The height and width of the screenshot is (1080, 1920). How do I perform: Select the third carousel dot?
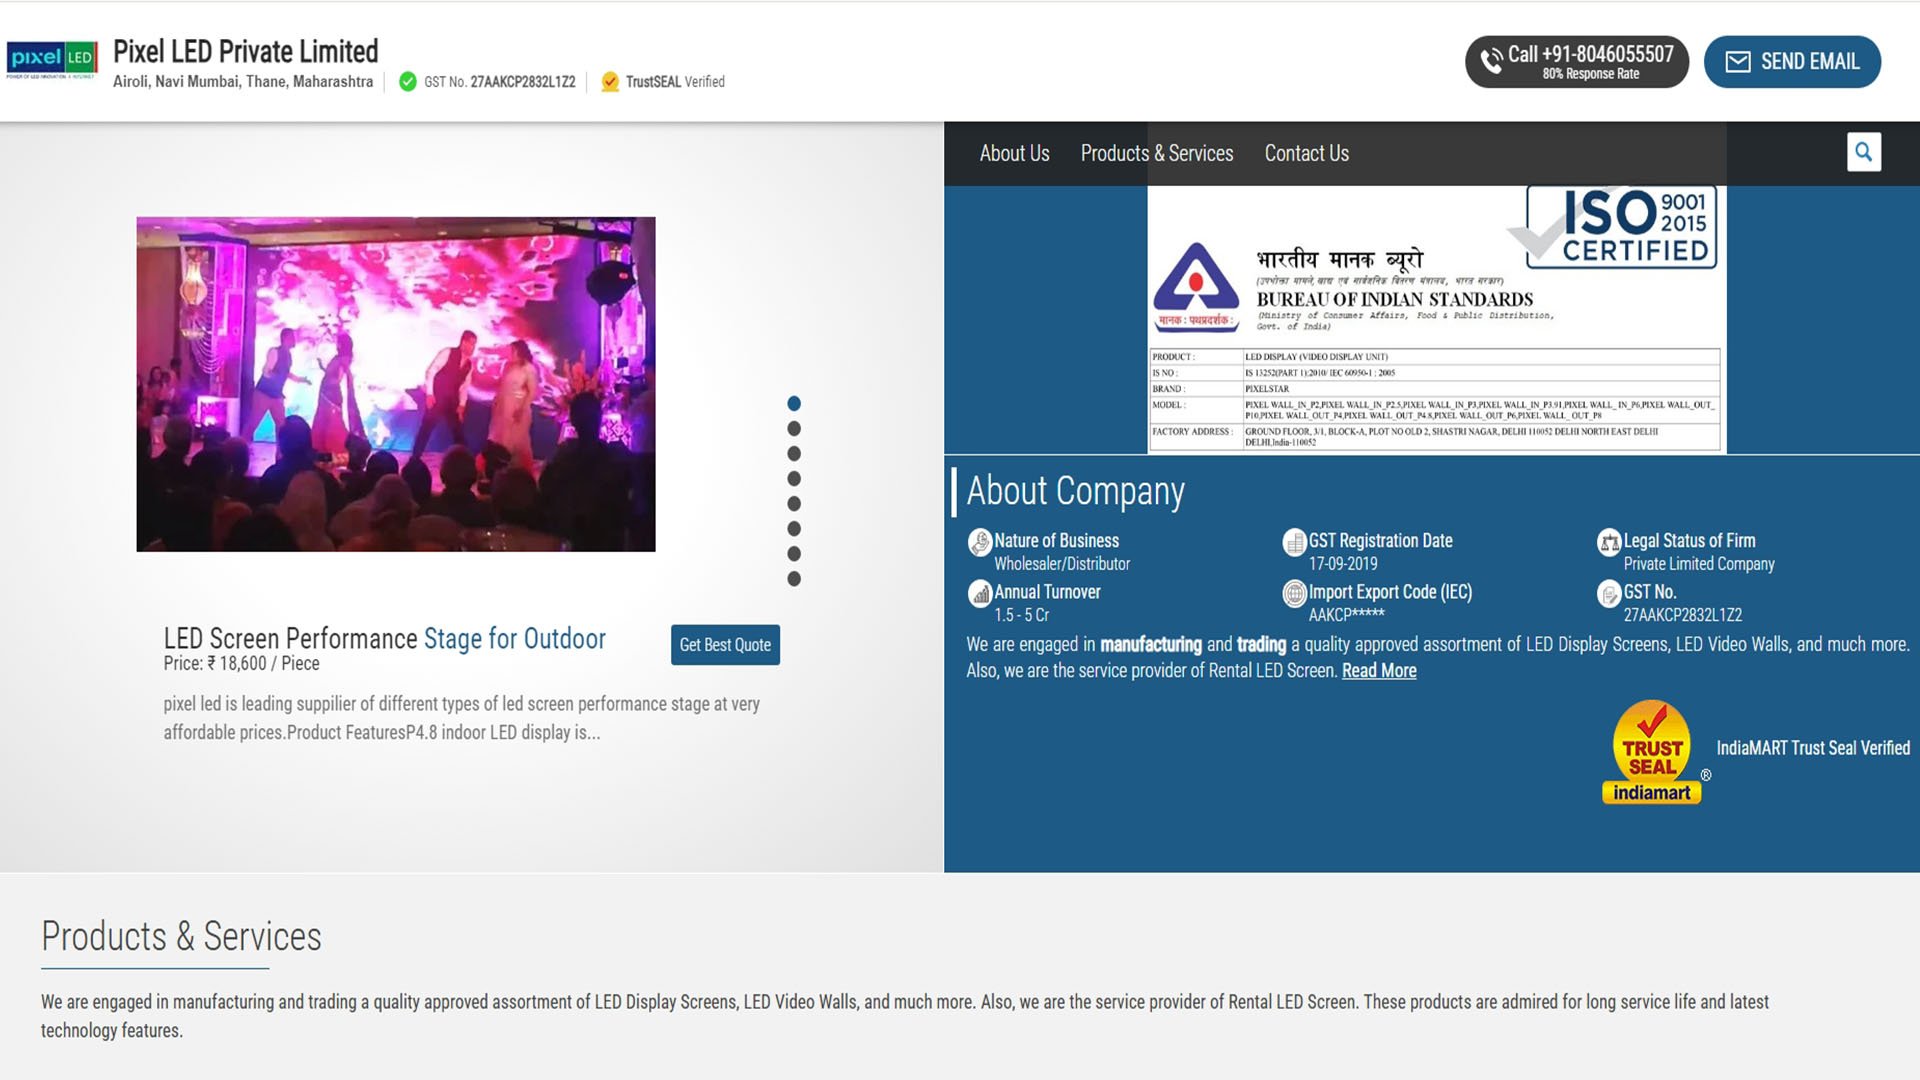pos(794,453)
